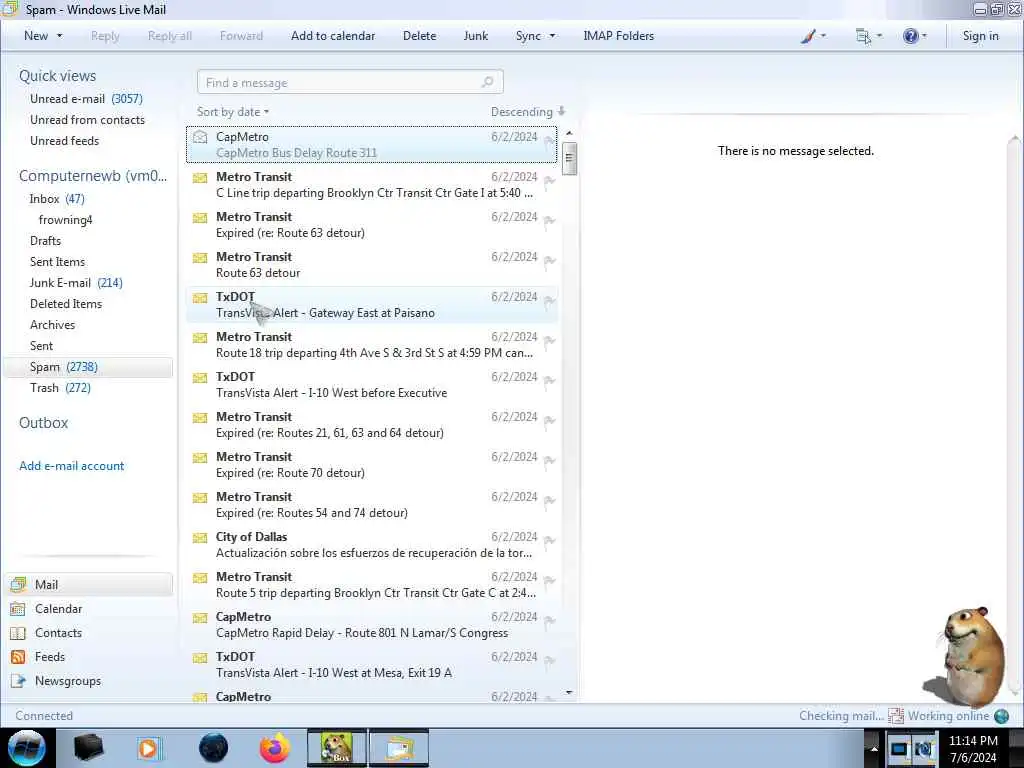The height and width of the screenshot is (768, 1024).
Task: Open the Inbox folder
Action: [57, 199]
